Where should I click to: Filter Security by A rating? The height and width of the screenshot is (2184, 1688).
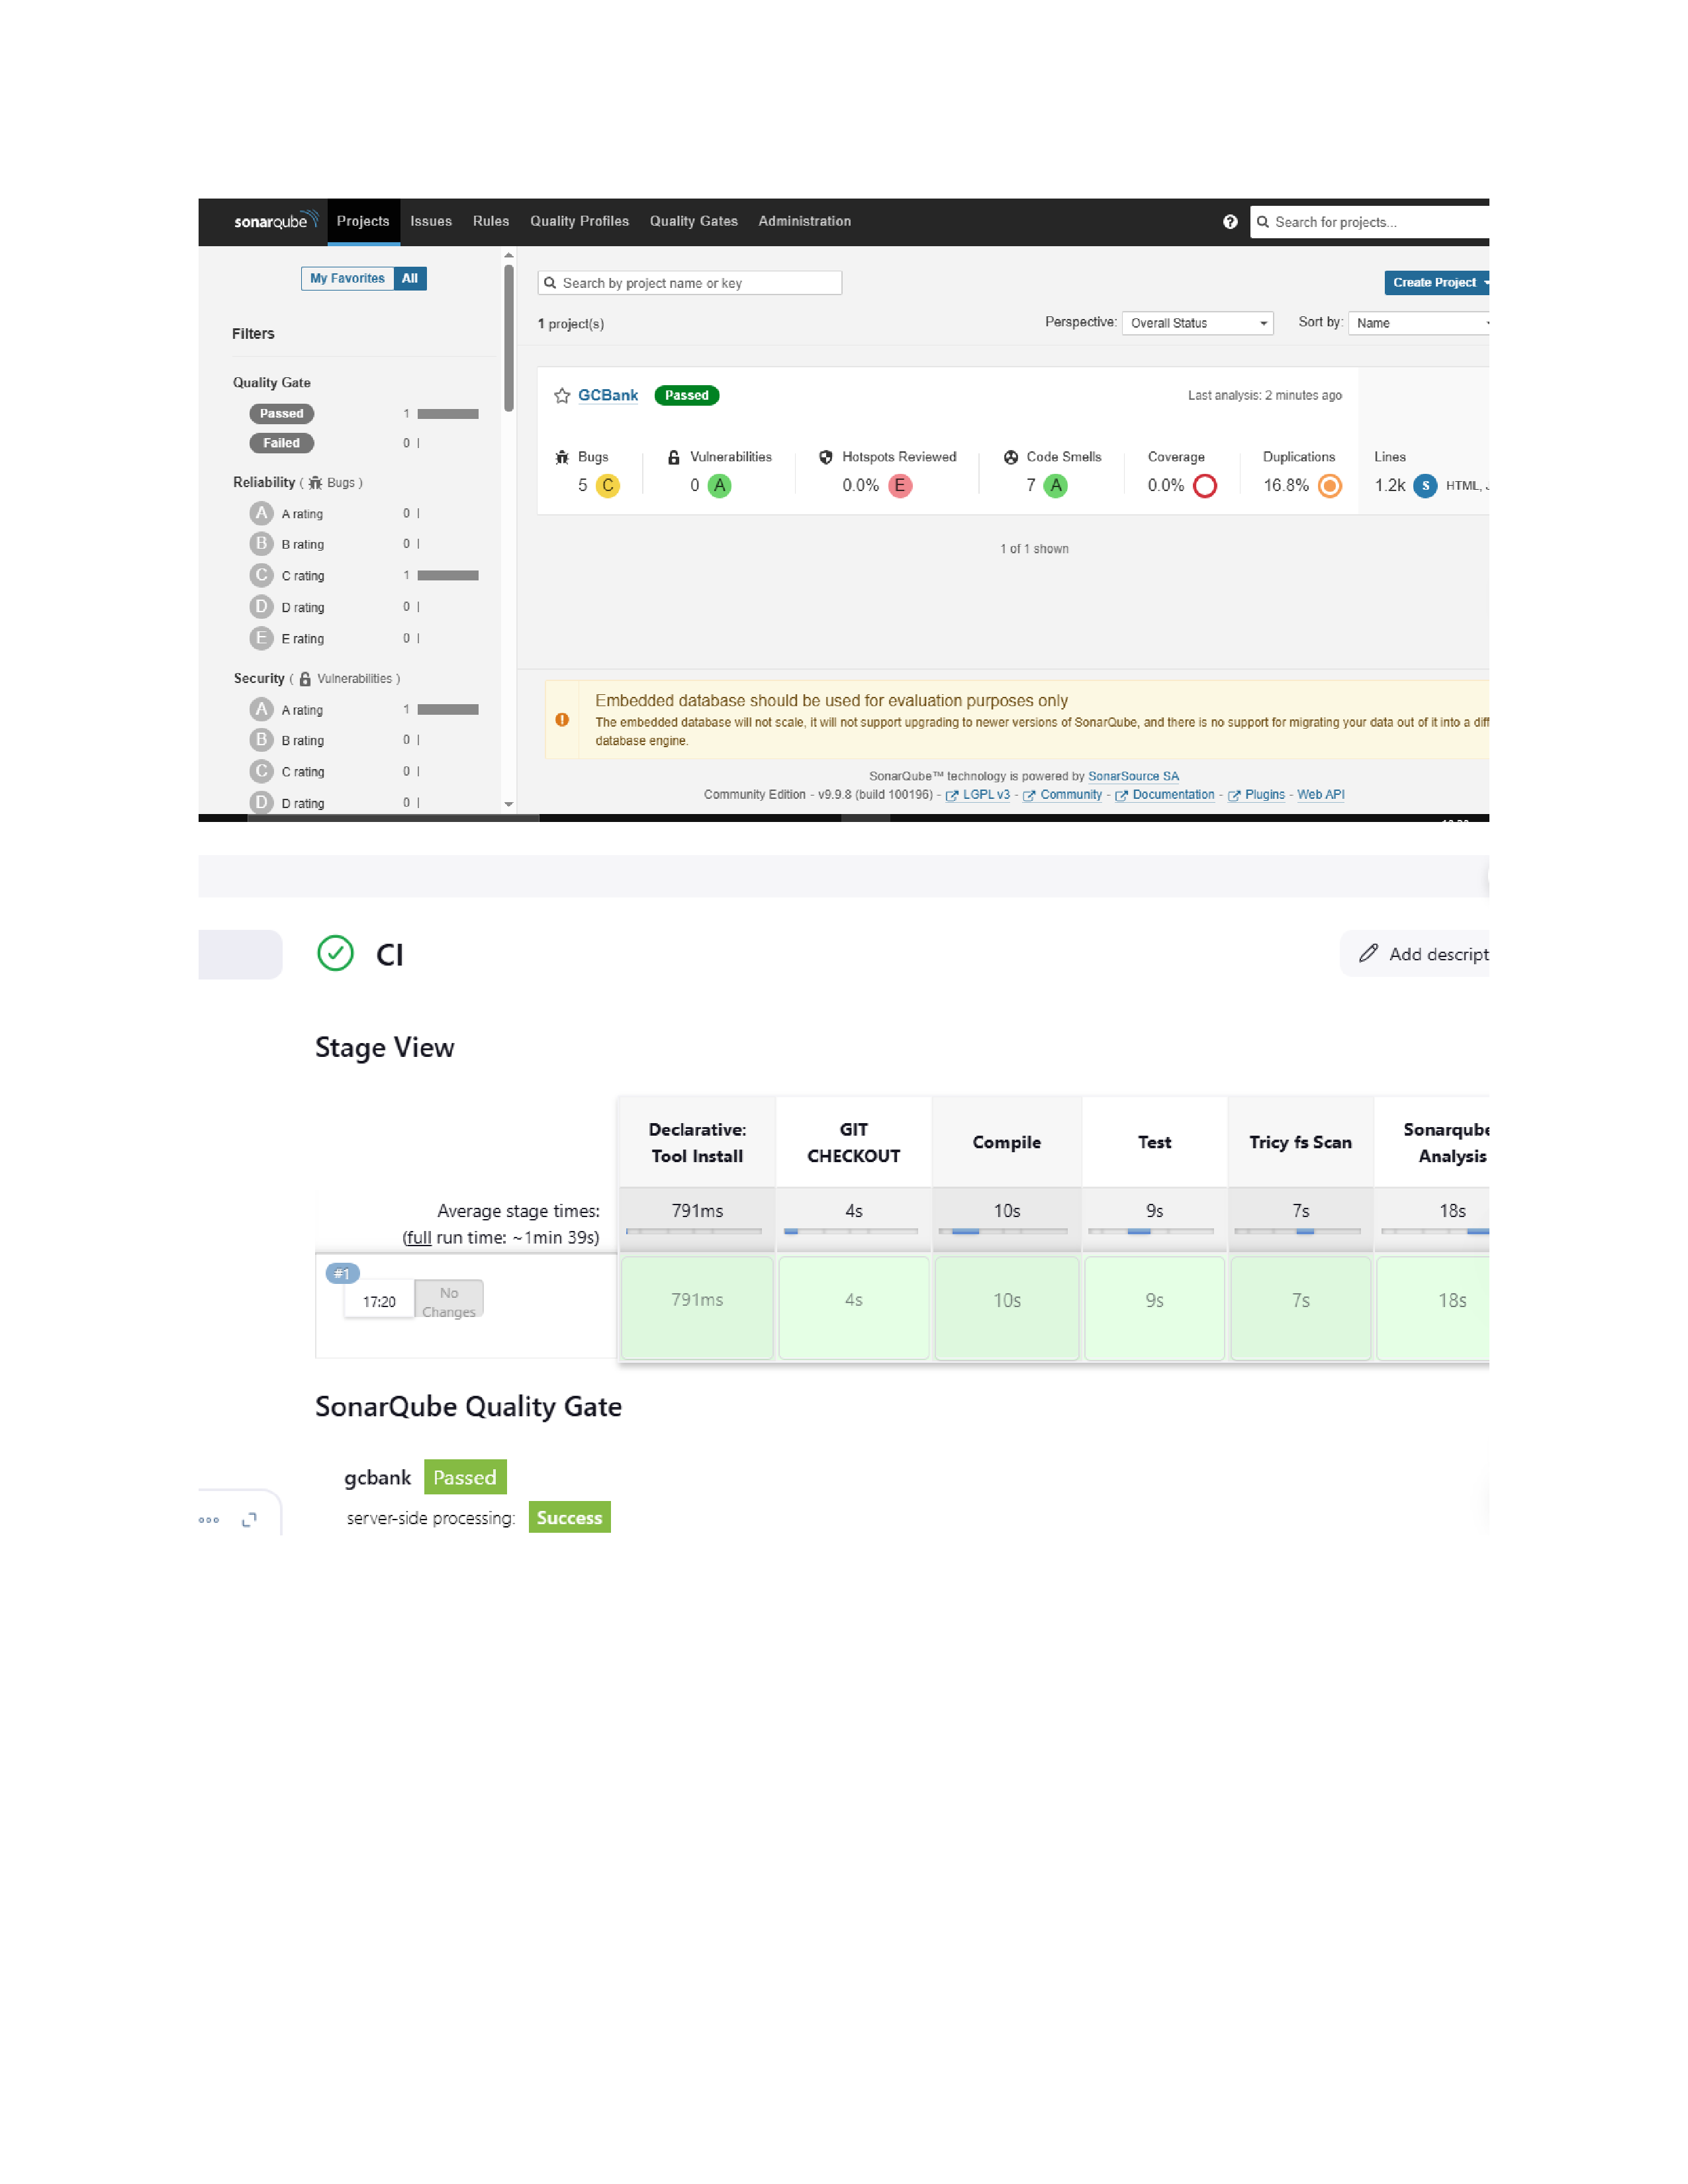pyautogui.click(x=364, y=710)
